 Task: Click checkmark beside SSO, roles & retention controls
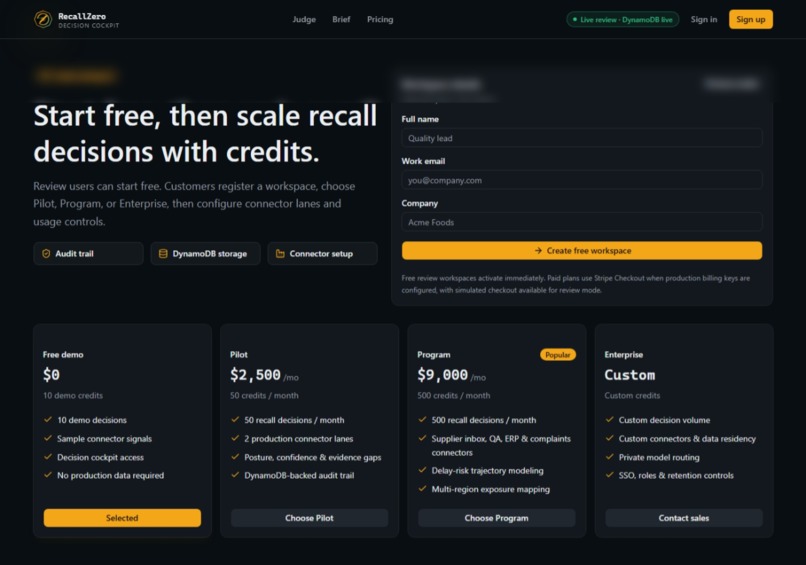[610, 475]
